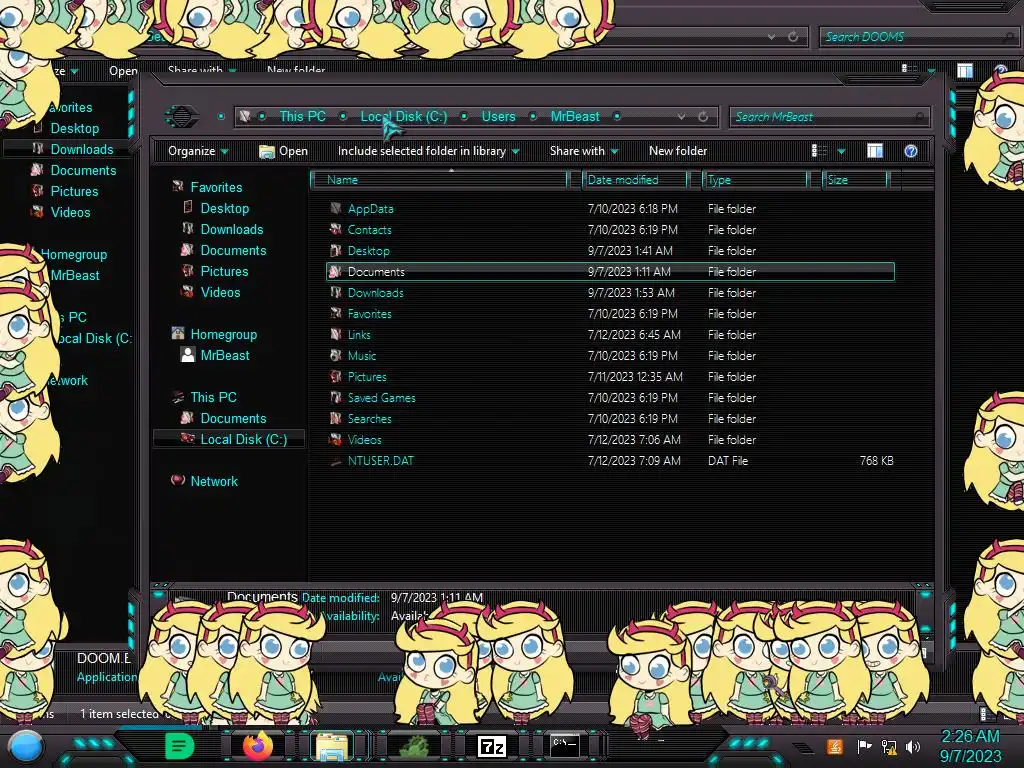Click the Open toolbar button
The width and height of the screenshot is (1024, 768).
click(283, 151)
